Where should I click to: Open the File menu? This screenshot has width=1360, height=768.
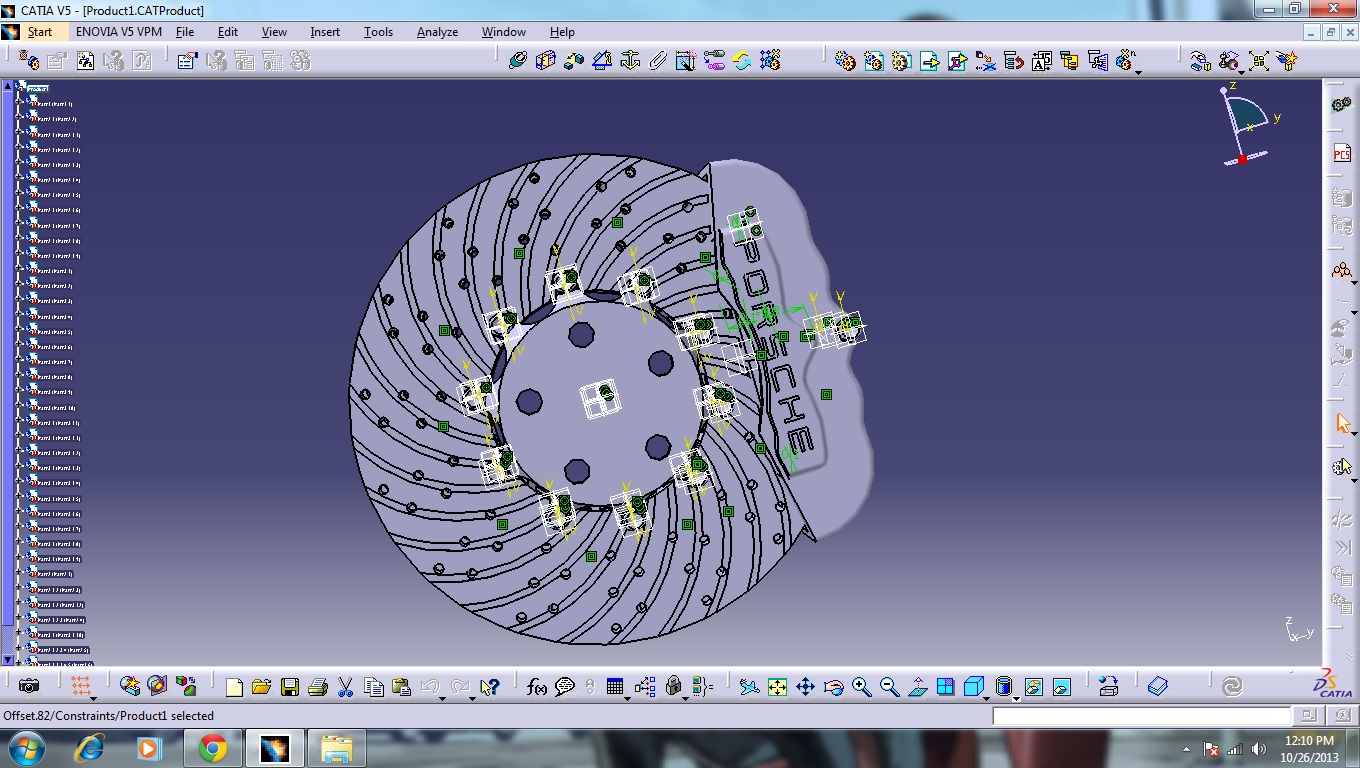point(185,32)
